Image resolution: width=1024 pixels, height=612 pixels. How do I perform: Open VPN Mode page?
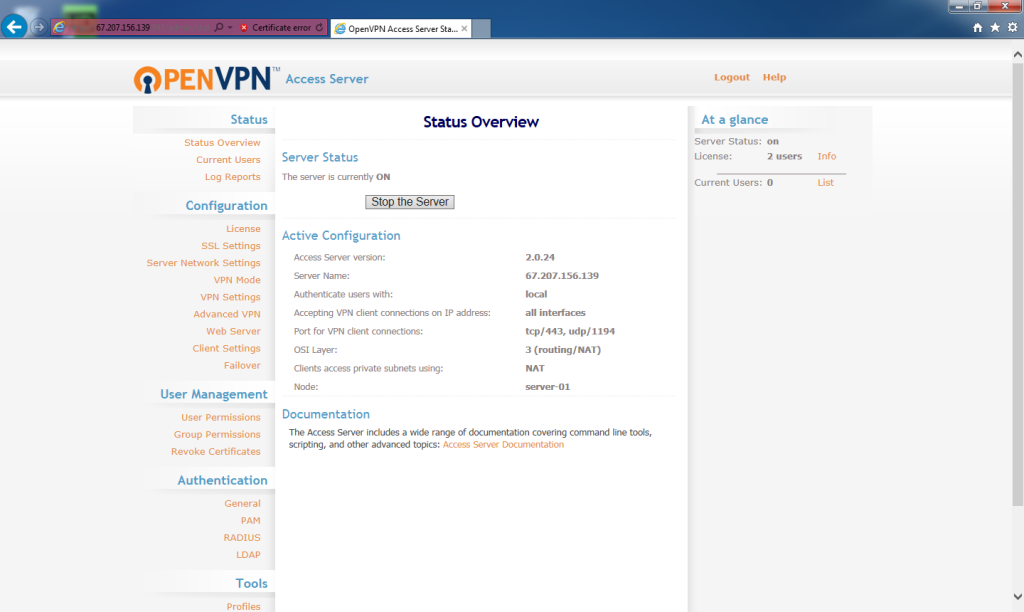(237, 280)
